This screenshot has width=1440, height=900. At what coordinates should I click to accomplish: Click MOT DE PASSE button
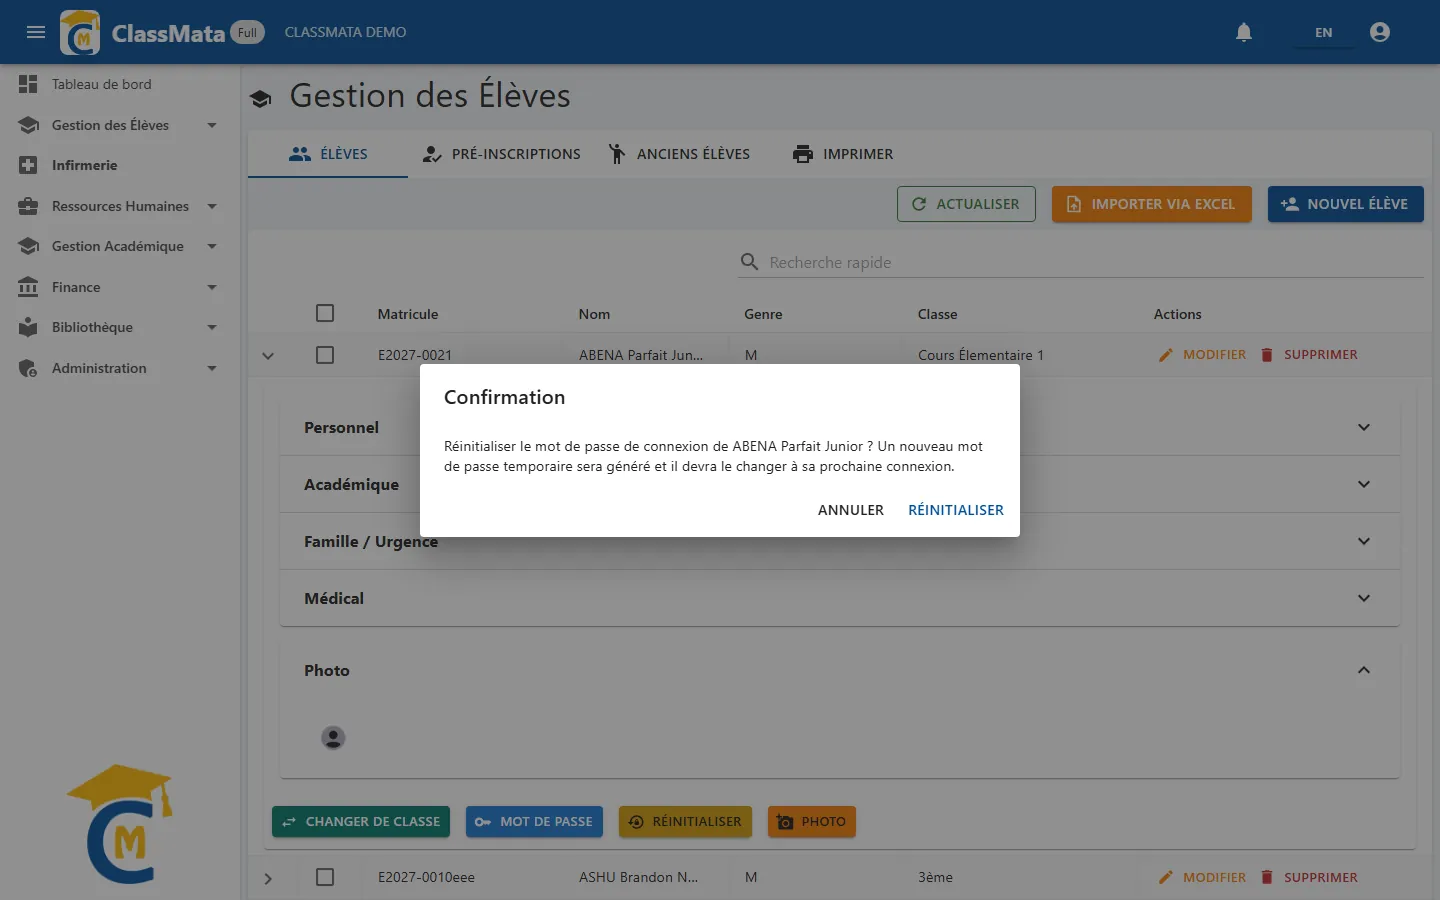pos(534,822)
